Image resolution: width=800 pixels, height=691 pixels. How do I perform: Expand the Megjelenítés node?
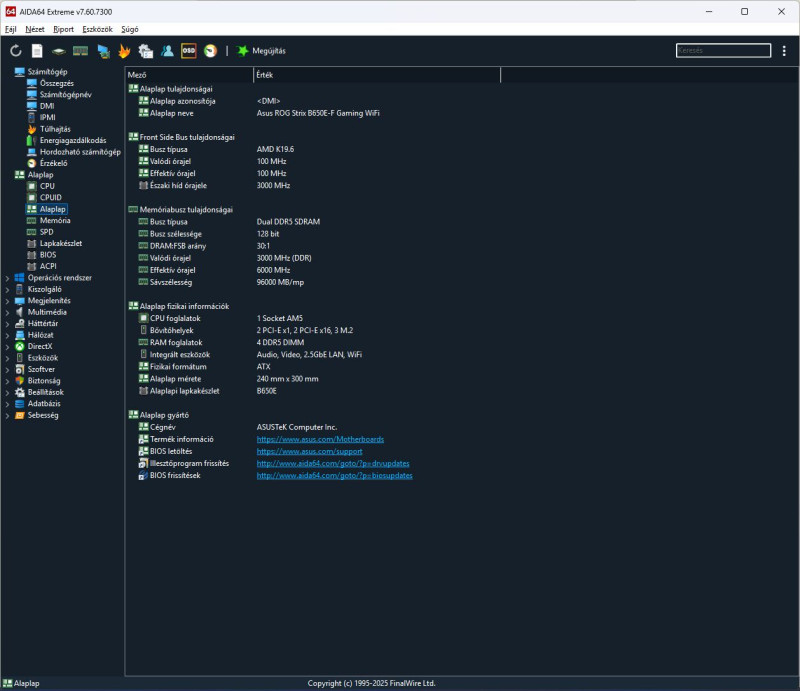7,301
